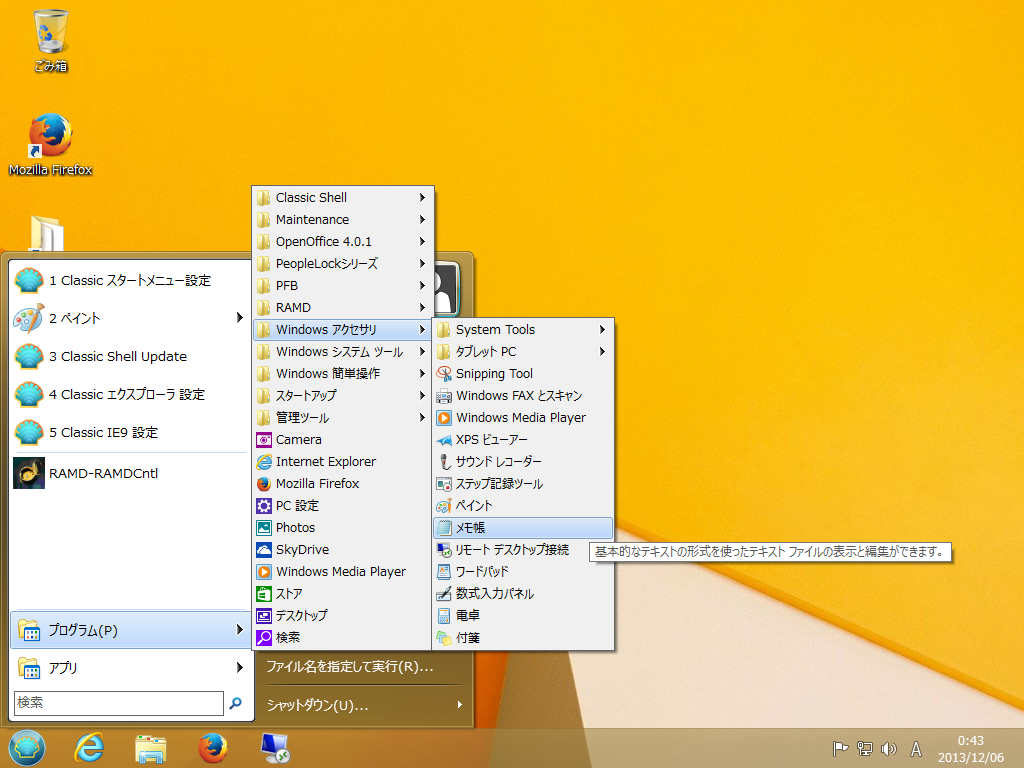Click the Internet Explorer taskbar icon

point(89,747)
